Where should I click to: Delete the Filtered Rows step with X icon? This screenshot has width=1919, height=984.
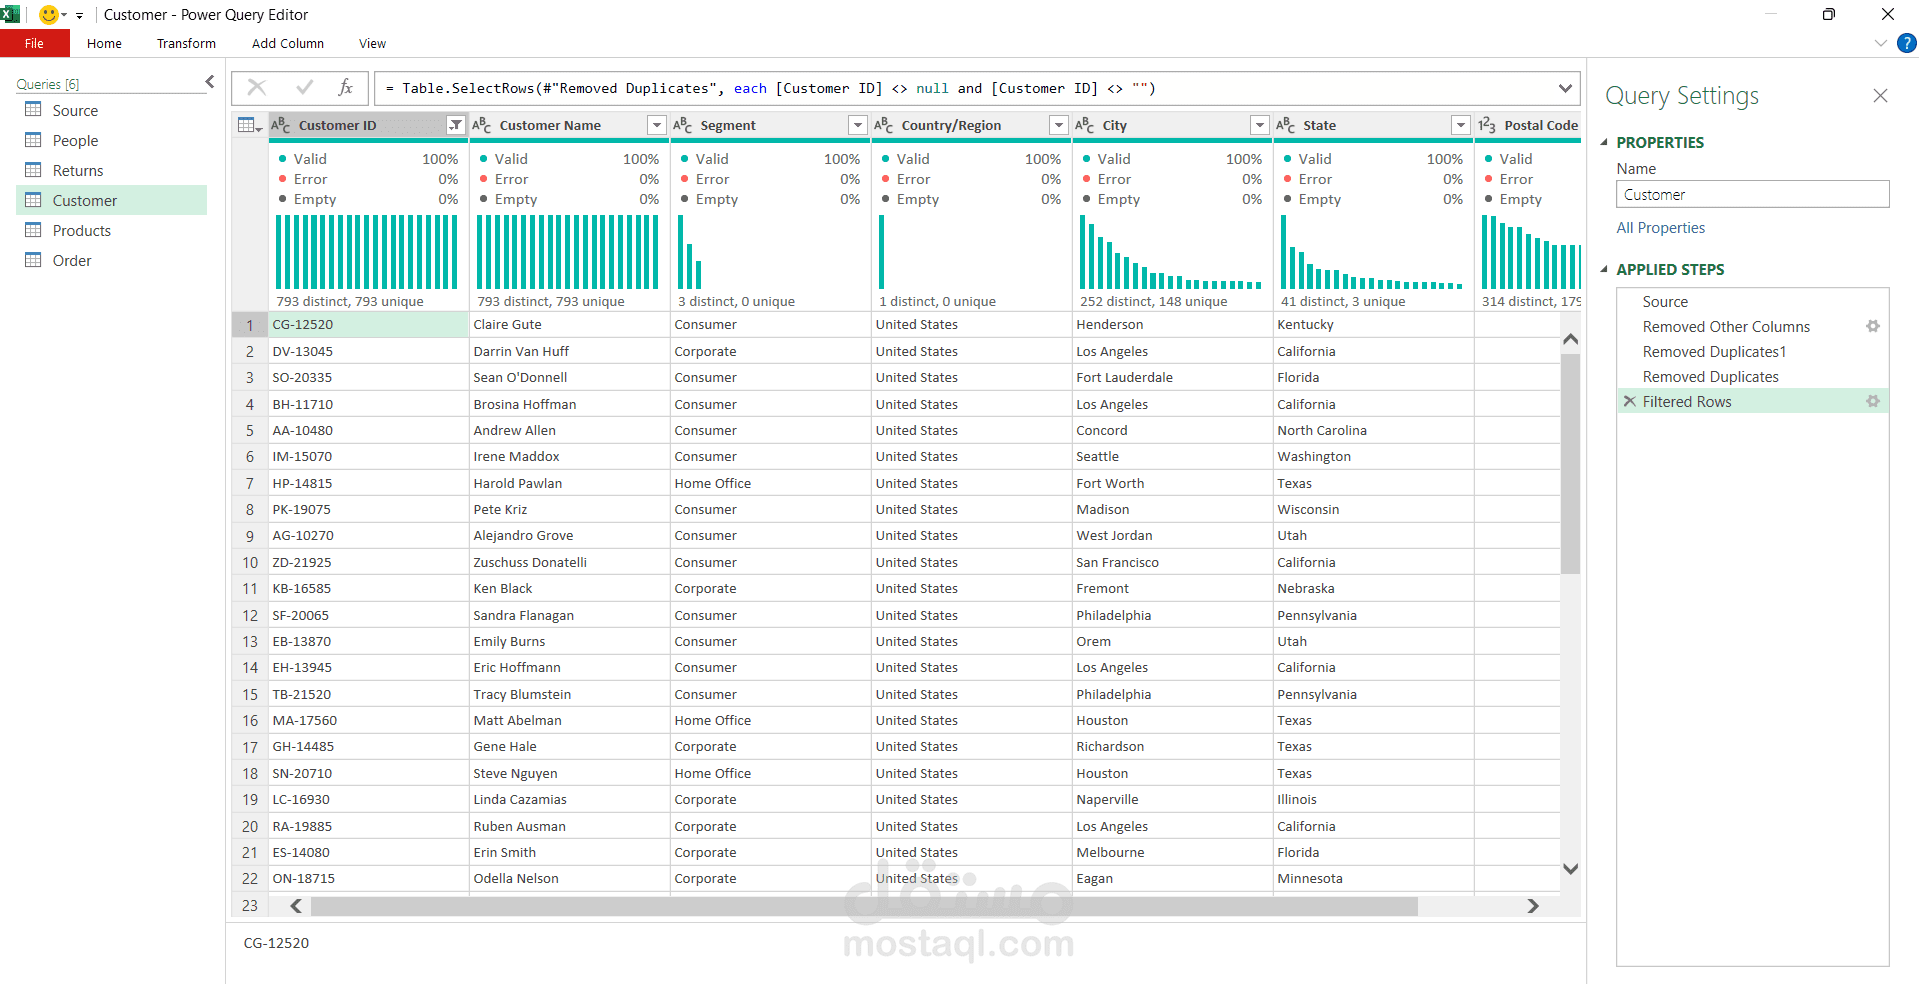[1630, 401]
